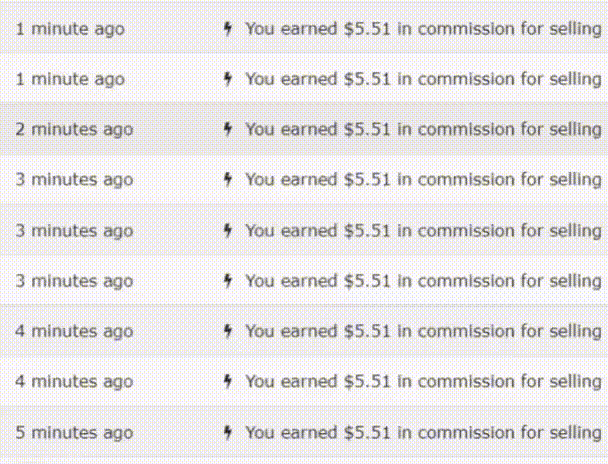The width and height of the screenshot is (608, 464).
Task: Select the lightning icon in the middle 3 minutes ago row
Action: tap(228, 230)
